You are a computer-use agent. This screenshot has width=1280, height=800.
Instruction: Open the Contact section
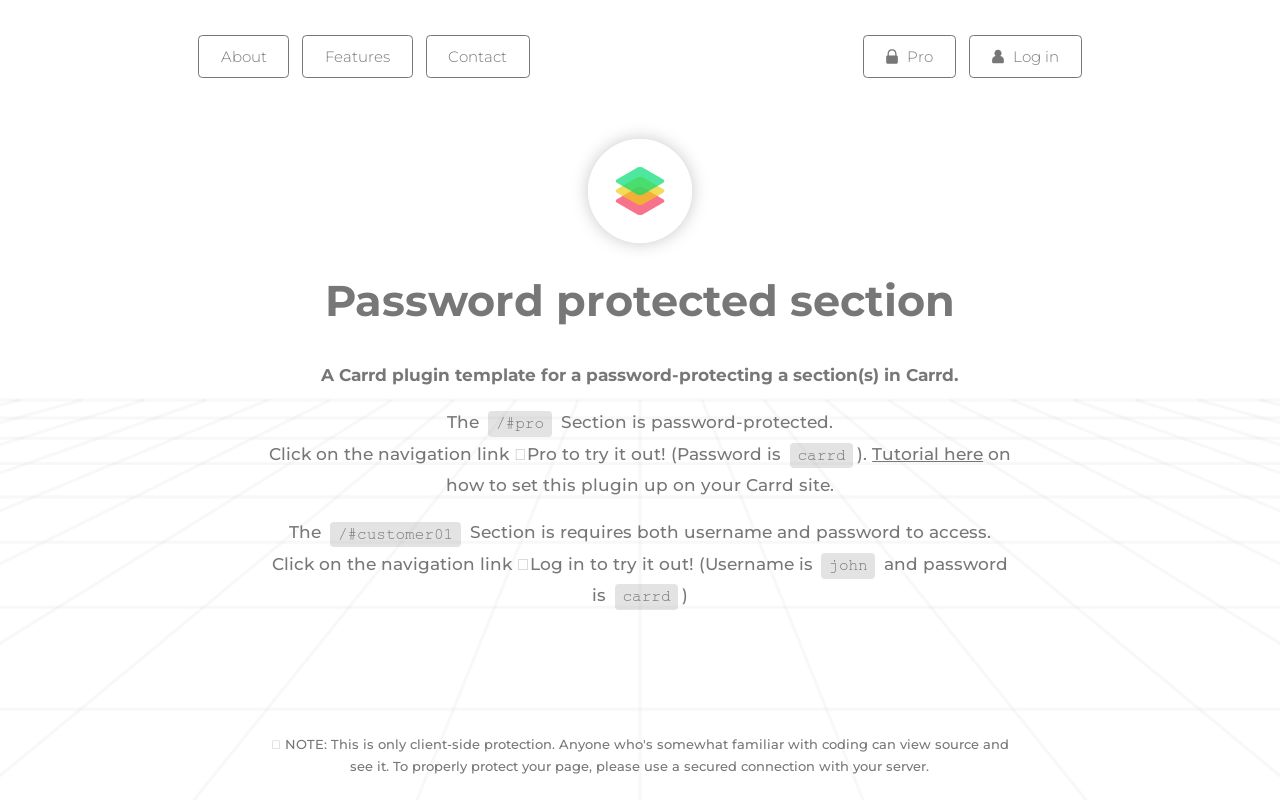pos(477,57)
